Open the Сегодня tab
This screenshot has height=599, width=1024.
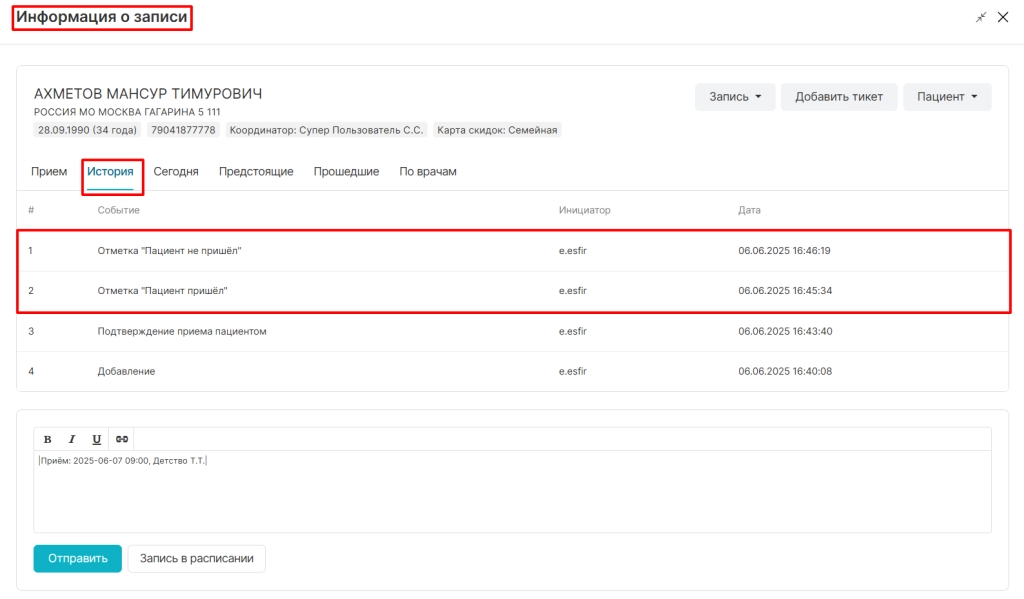click(176, 171)
